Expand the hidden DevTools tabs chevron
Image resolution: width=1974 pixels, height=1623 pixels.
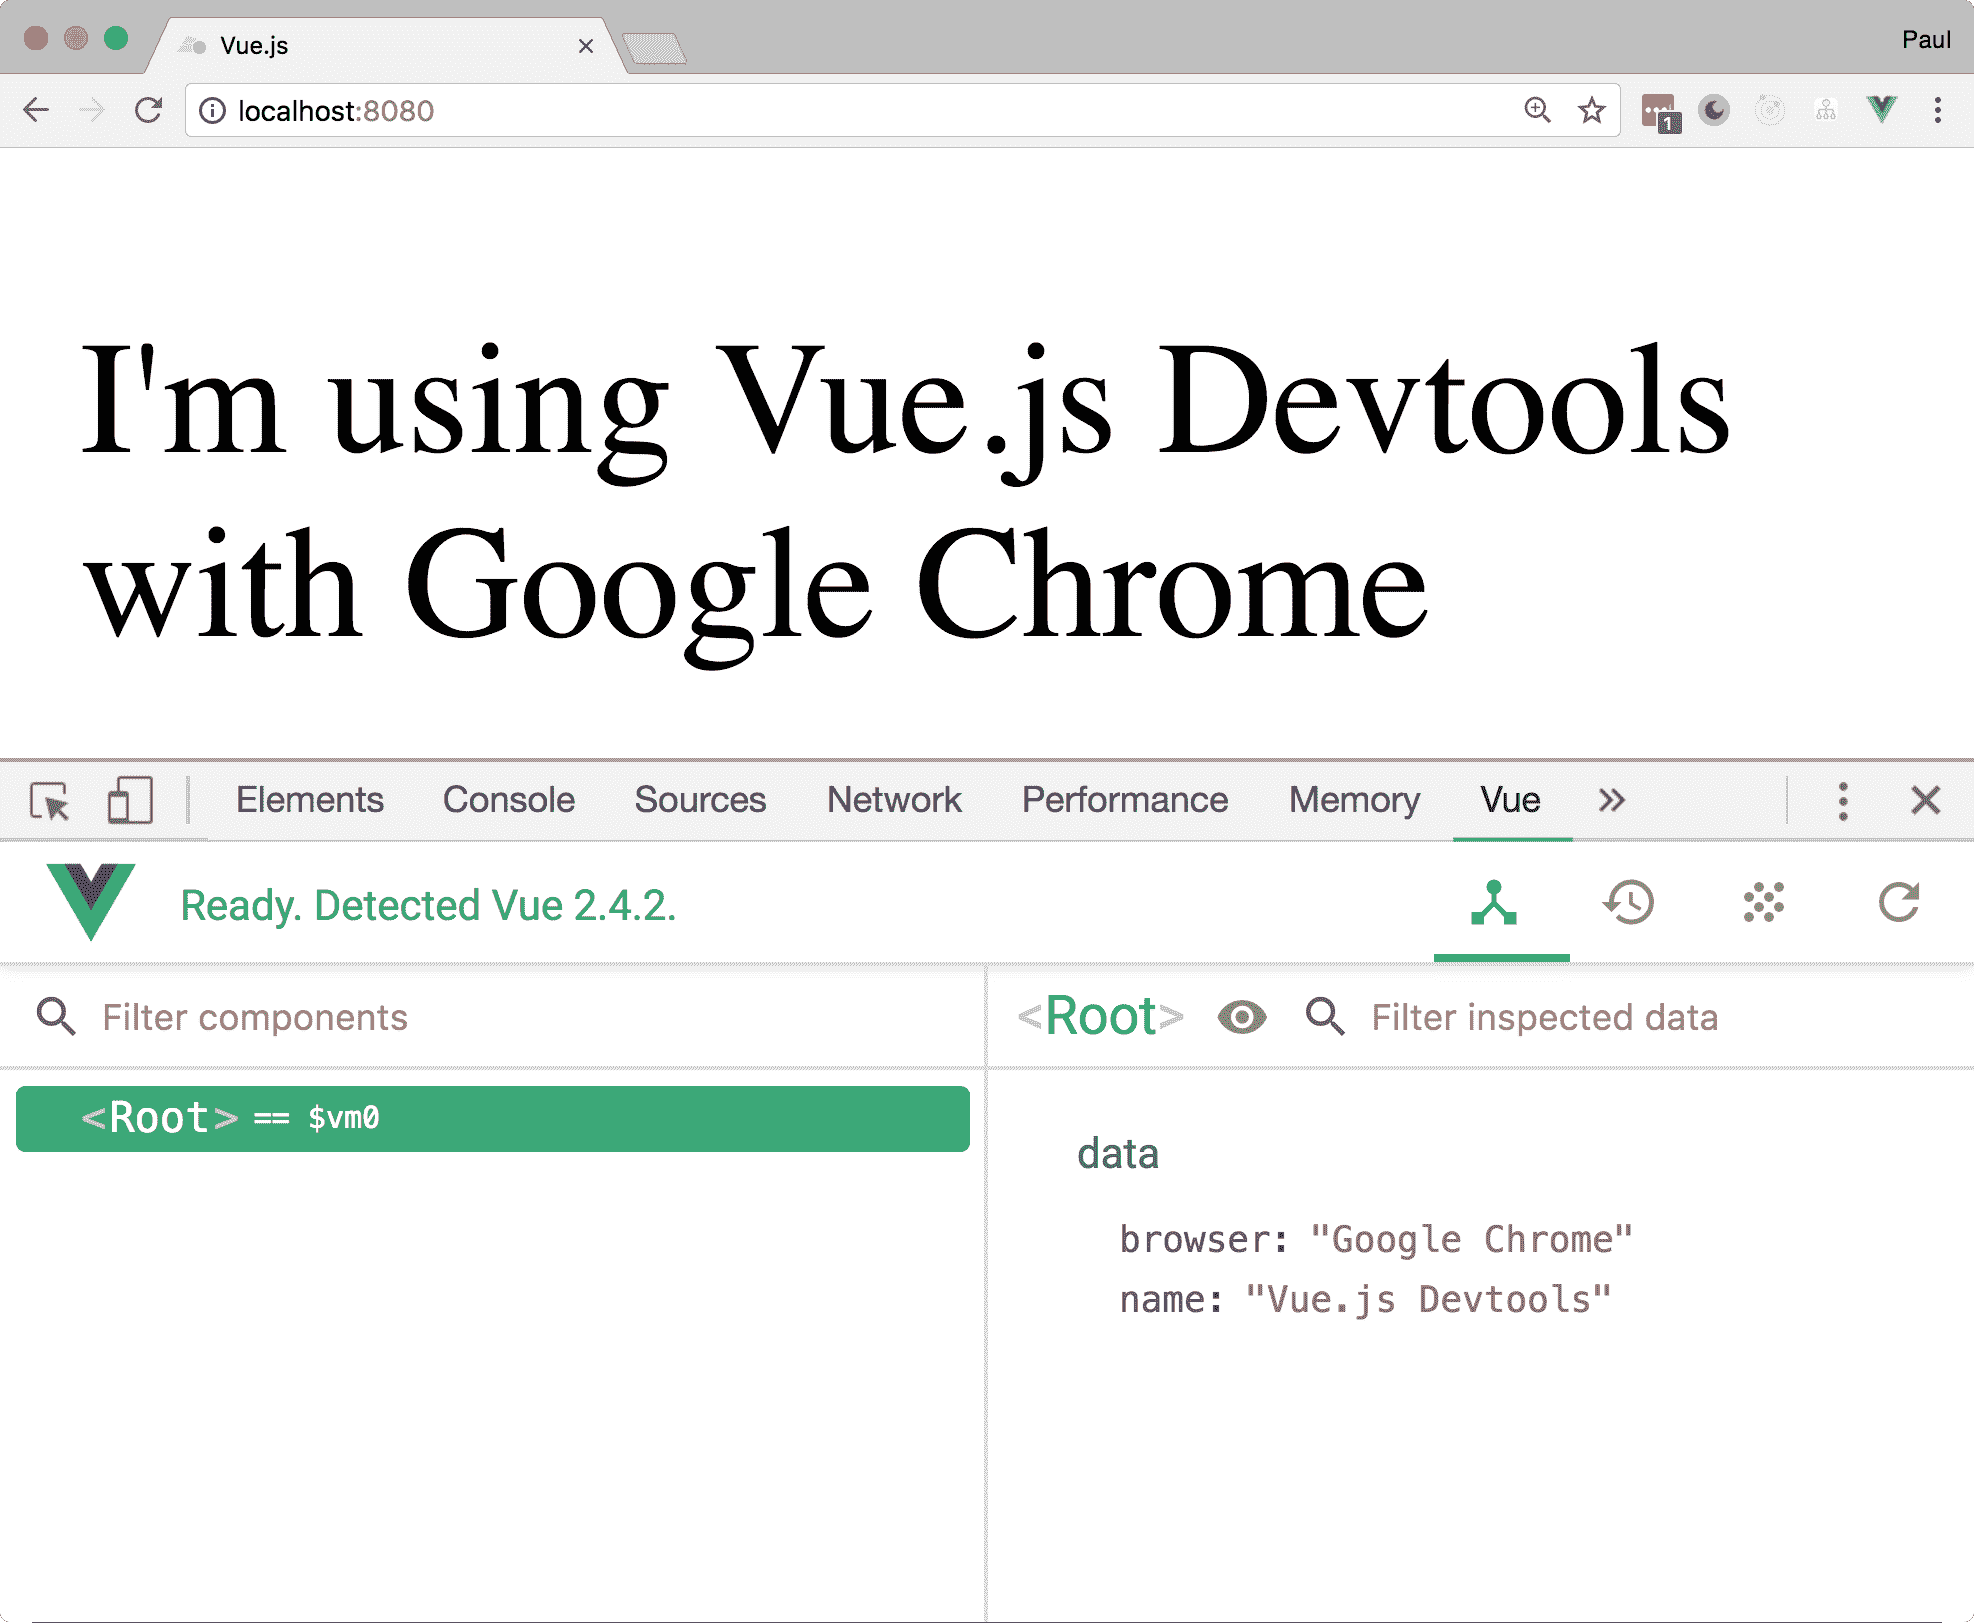pos(1611,800)
